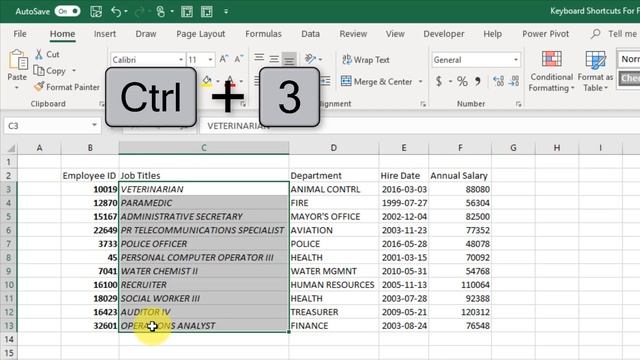Click Employee ID 22649
This screenshot has width=640, height=360.
point(90,230)
